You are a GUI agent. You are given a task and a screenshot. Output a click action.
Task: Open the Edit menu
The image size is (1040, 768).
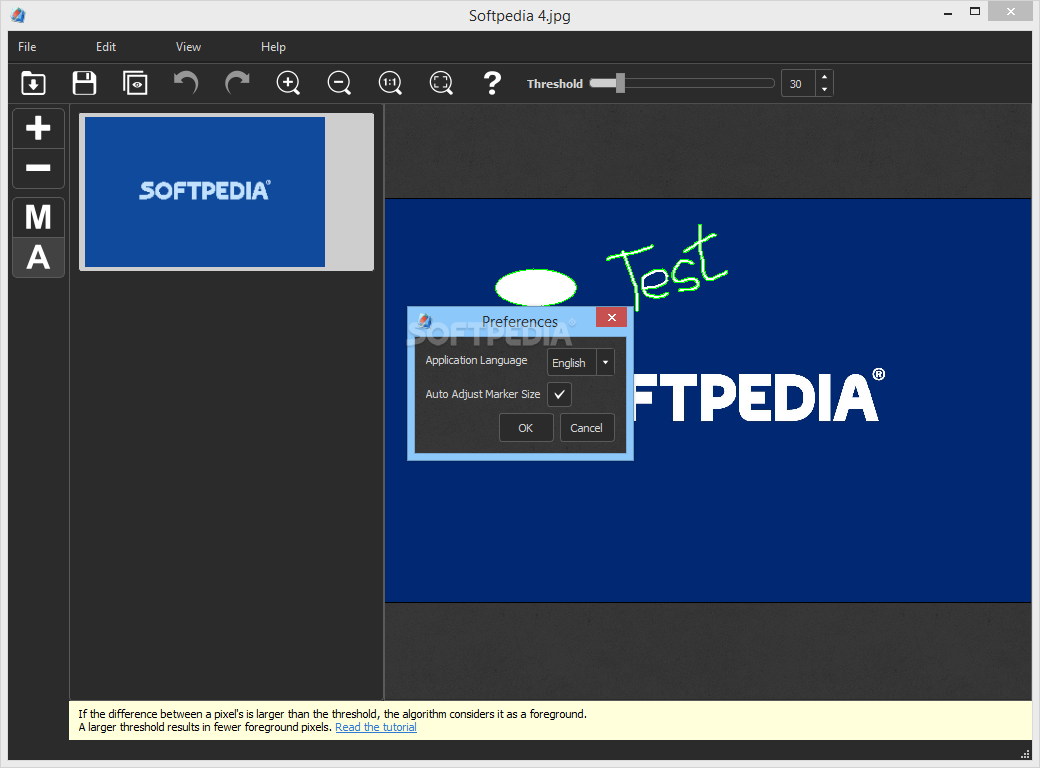(x=105, y=47)
